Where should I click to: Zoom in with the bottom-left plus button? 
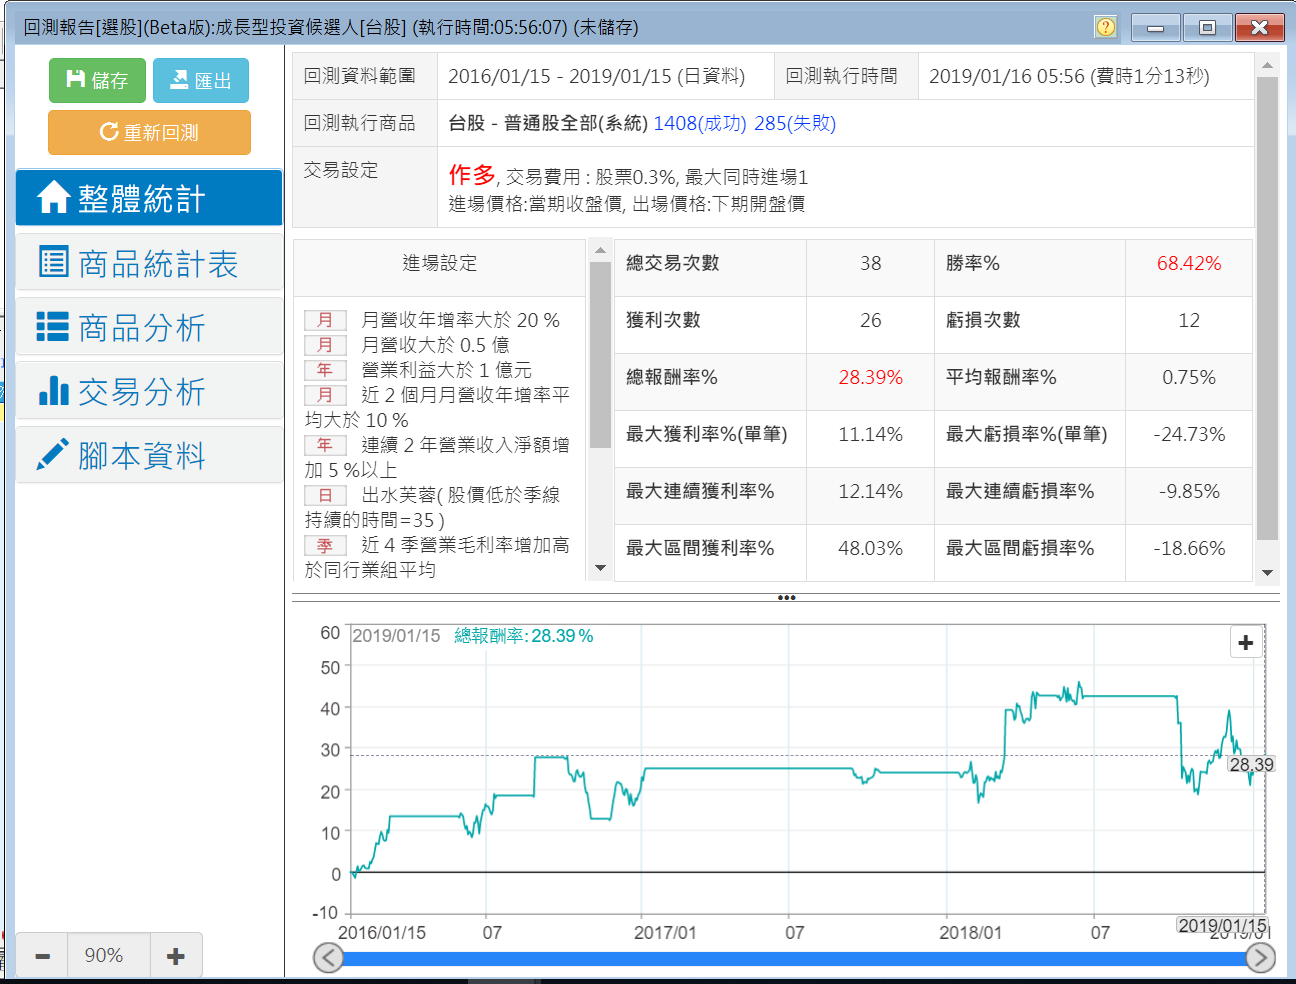[x=176, y=956]
